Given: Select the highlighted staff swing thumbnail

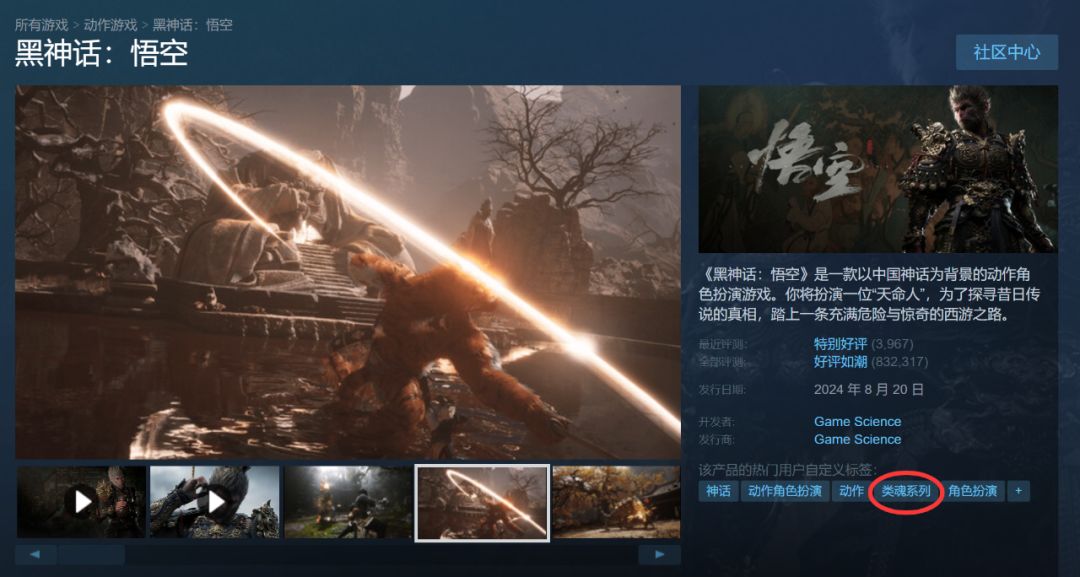Looking at the screenshot, I should tap(482, 503).
